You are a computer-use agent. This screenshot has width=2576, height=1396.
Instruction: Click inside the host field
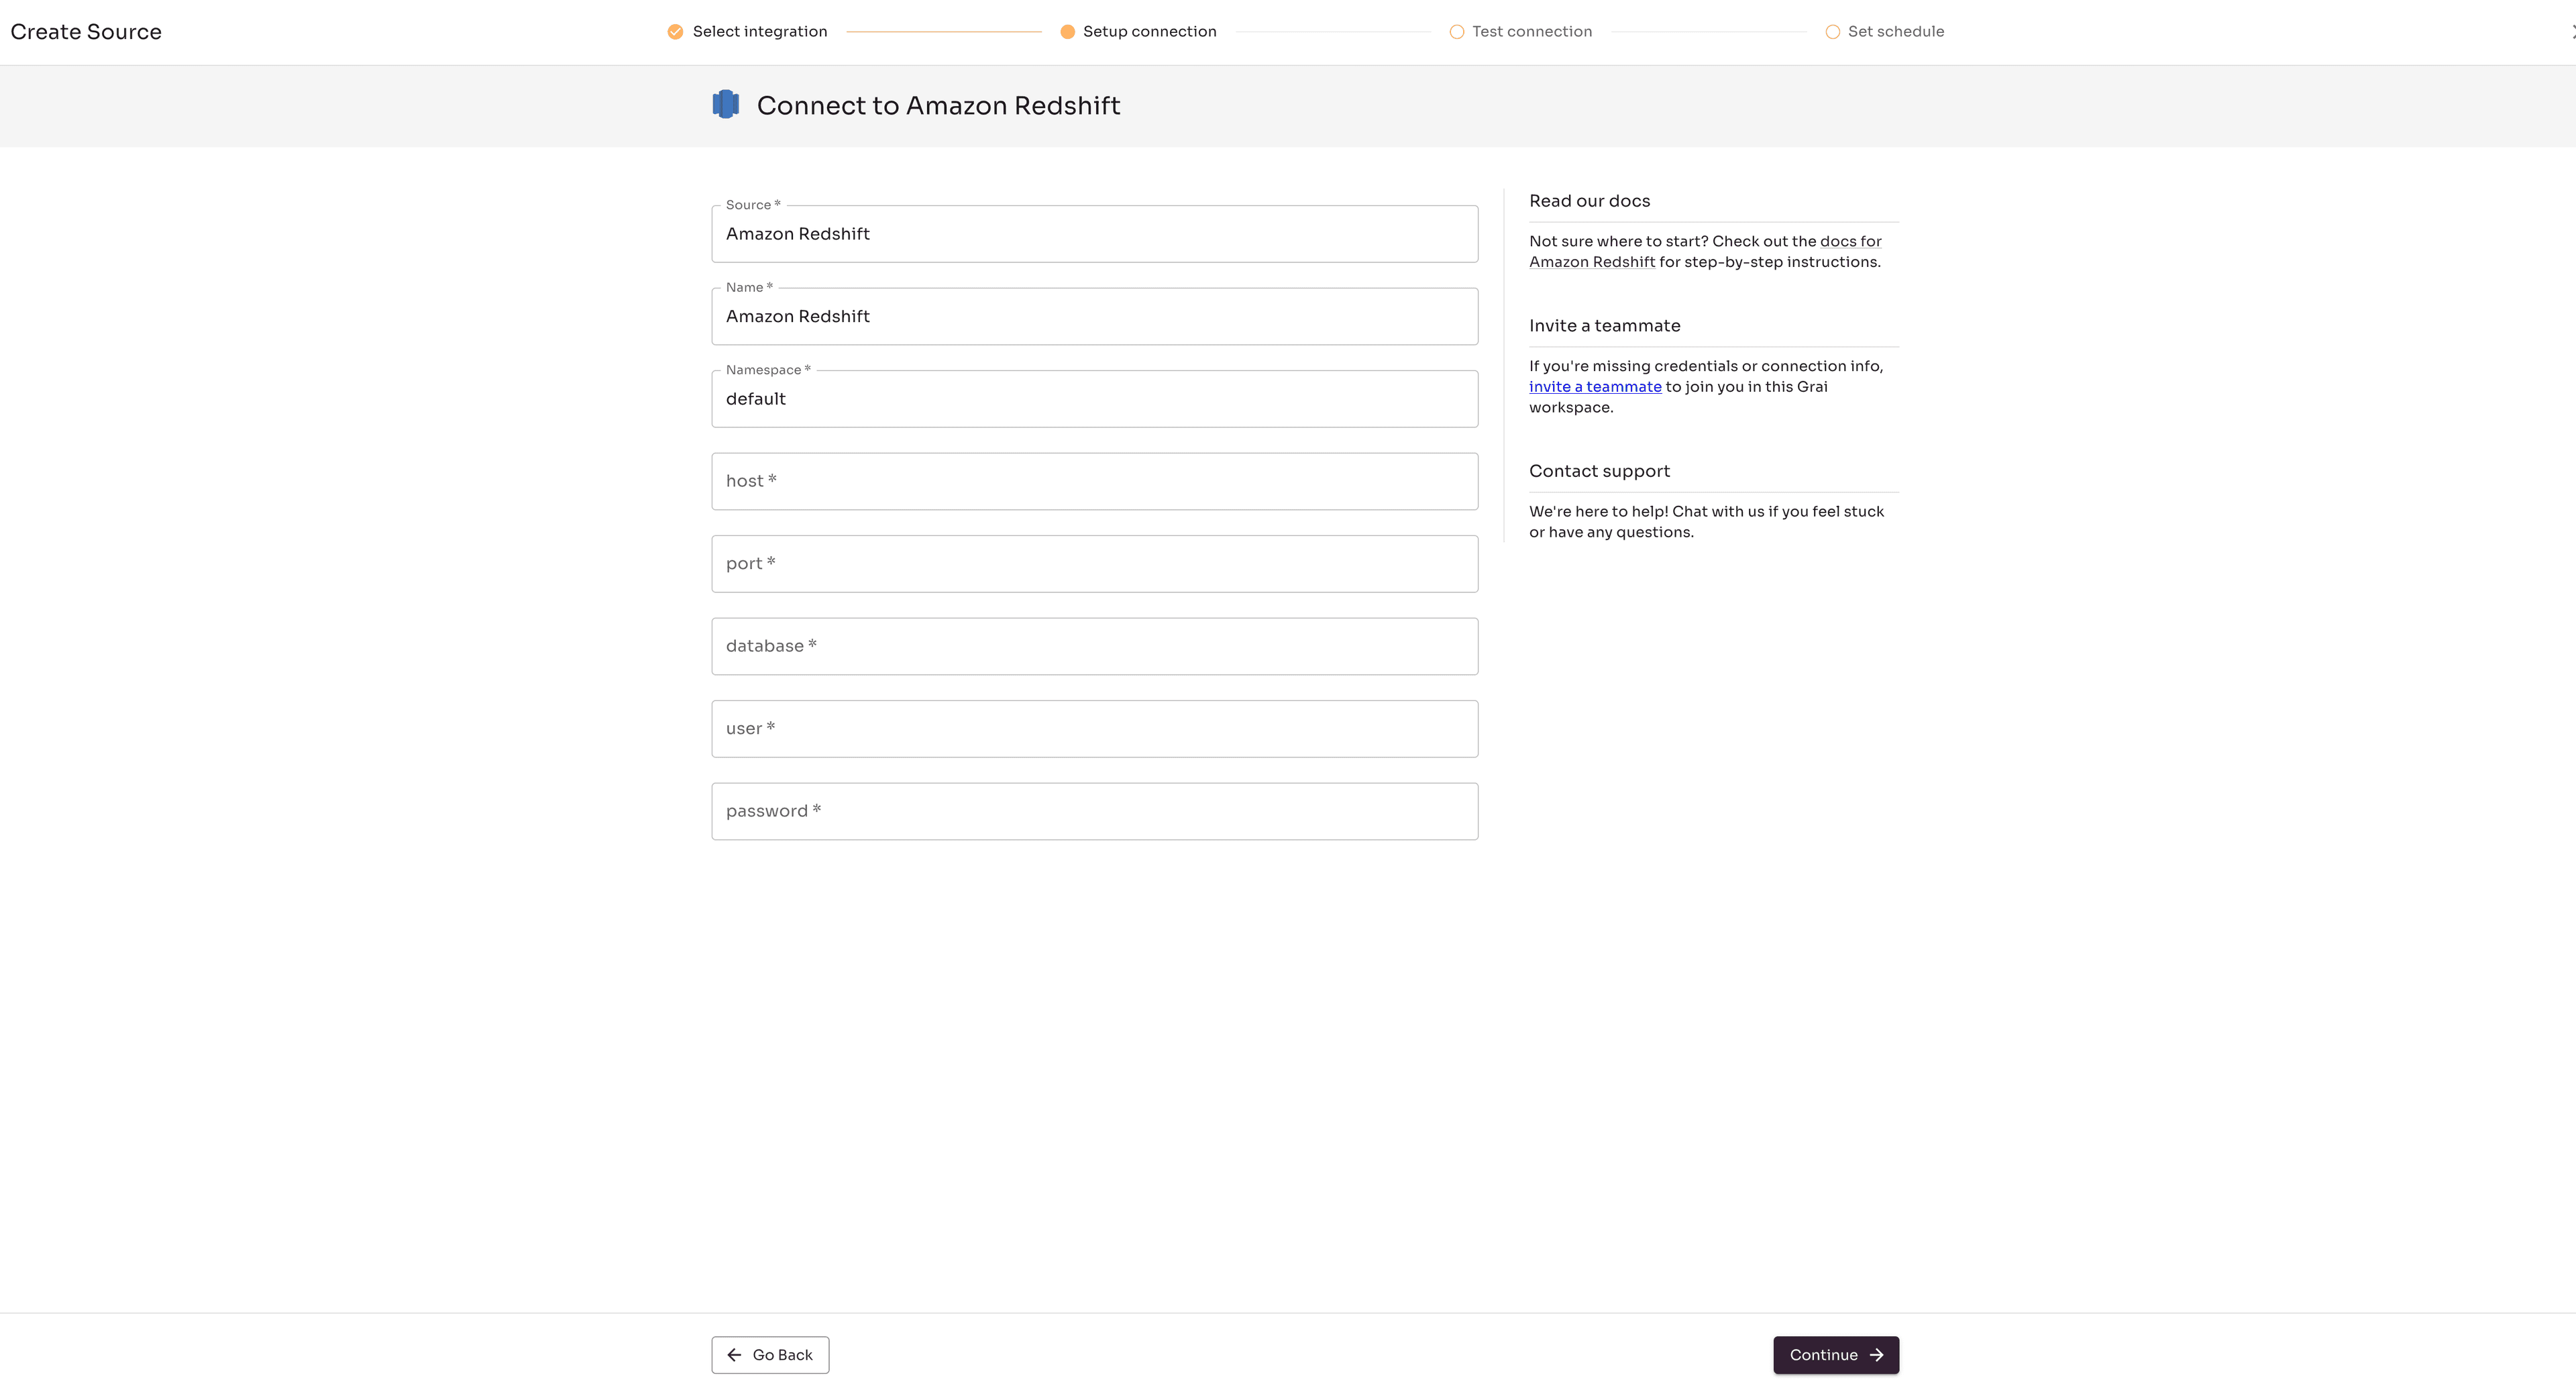tap(1094, 481)
